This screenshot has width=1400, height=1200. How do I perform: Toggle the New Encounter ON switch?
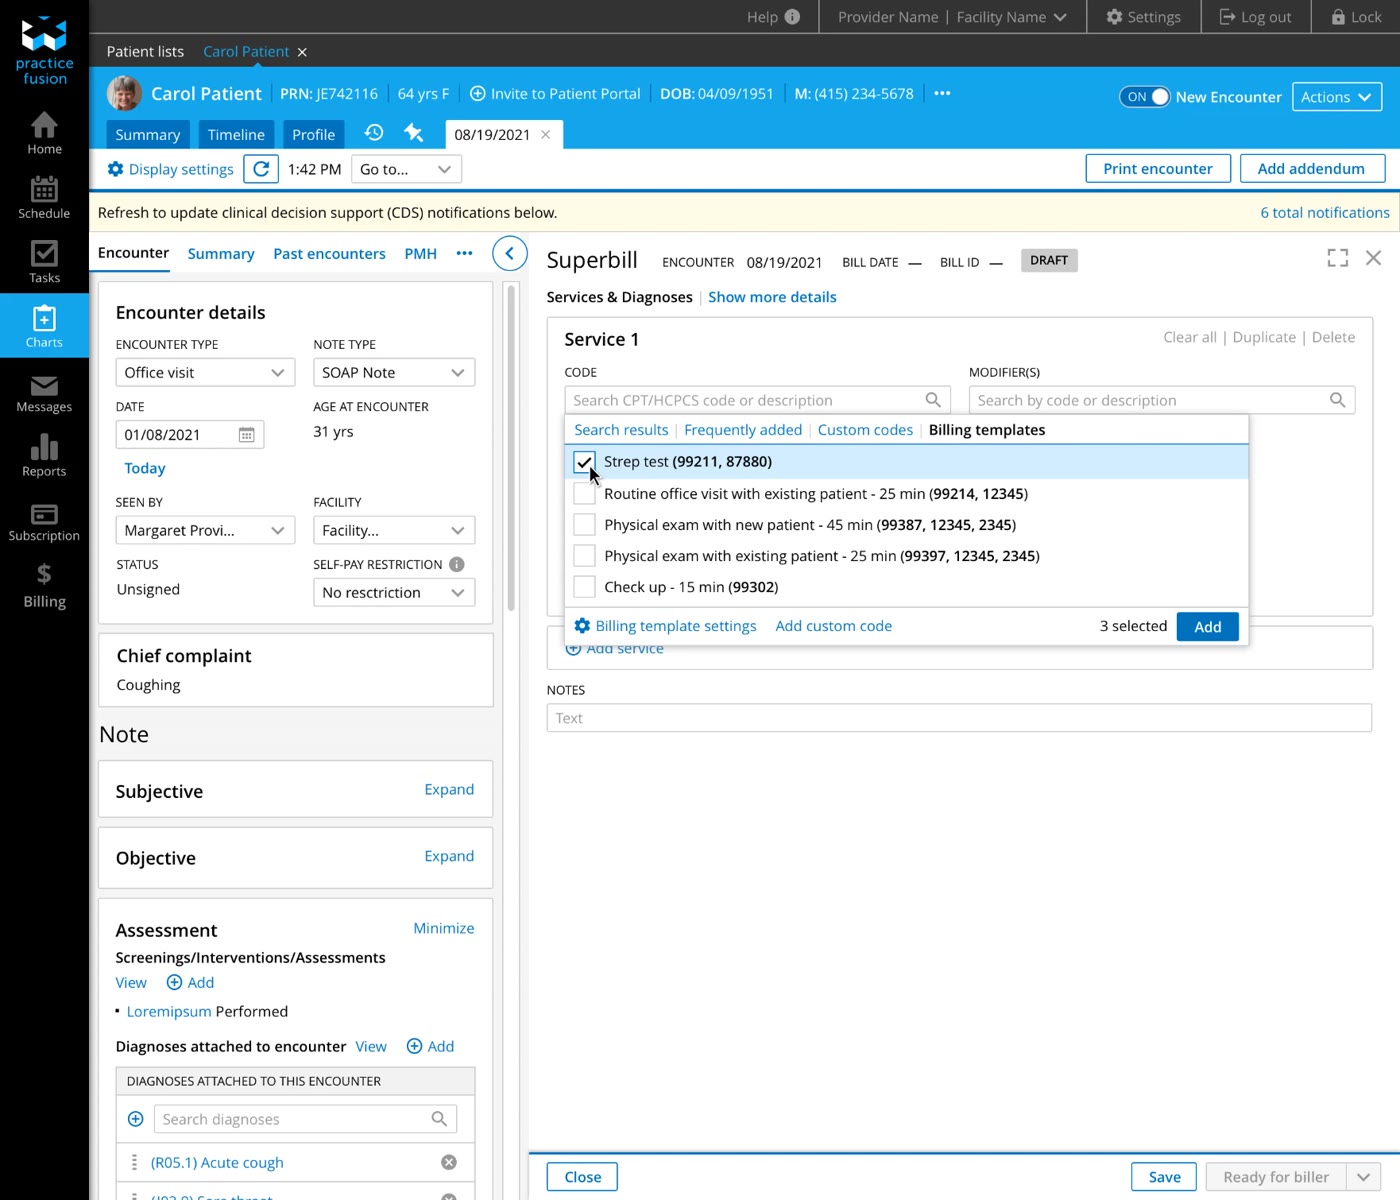pos(1145,97)
